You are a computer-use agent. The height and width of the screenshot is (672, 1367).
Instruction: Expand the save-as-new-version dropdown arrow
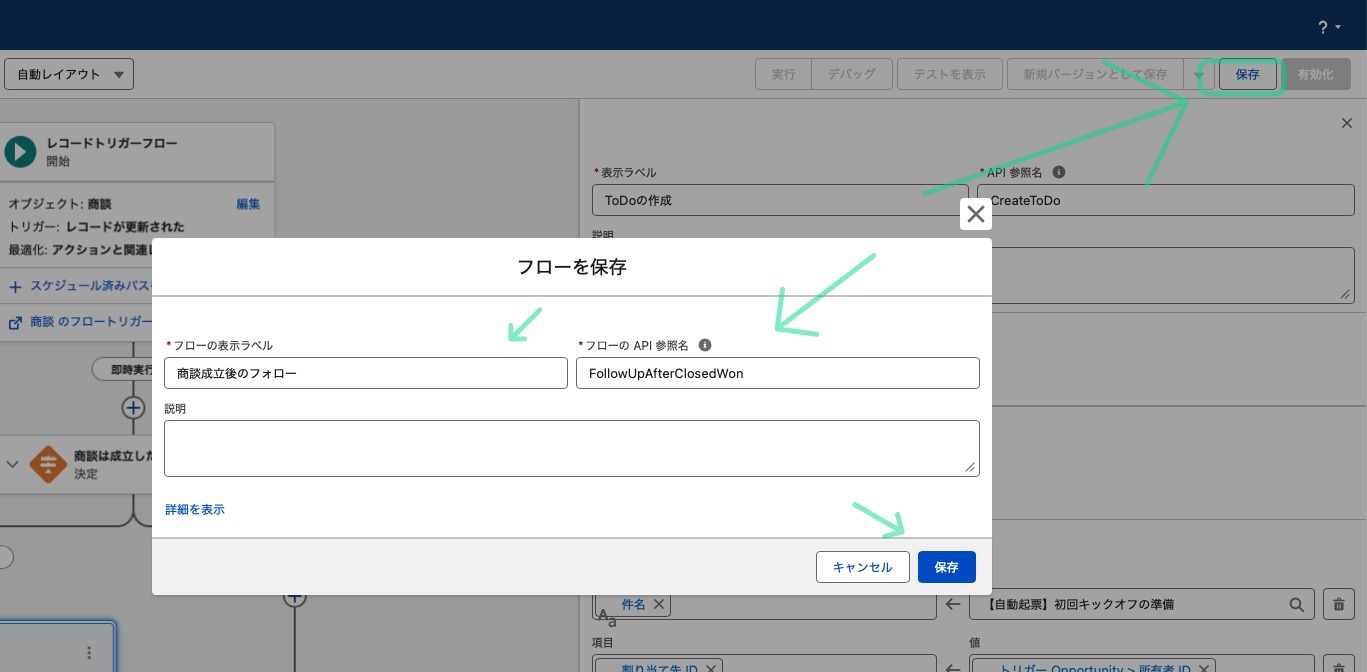[x=1199, y=75]
